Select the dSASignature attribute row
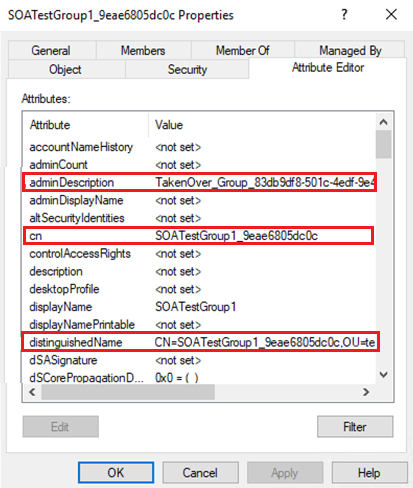This screenshot has height=488, width=413. click(x=199, y=360)
